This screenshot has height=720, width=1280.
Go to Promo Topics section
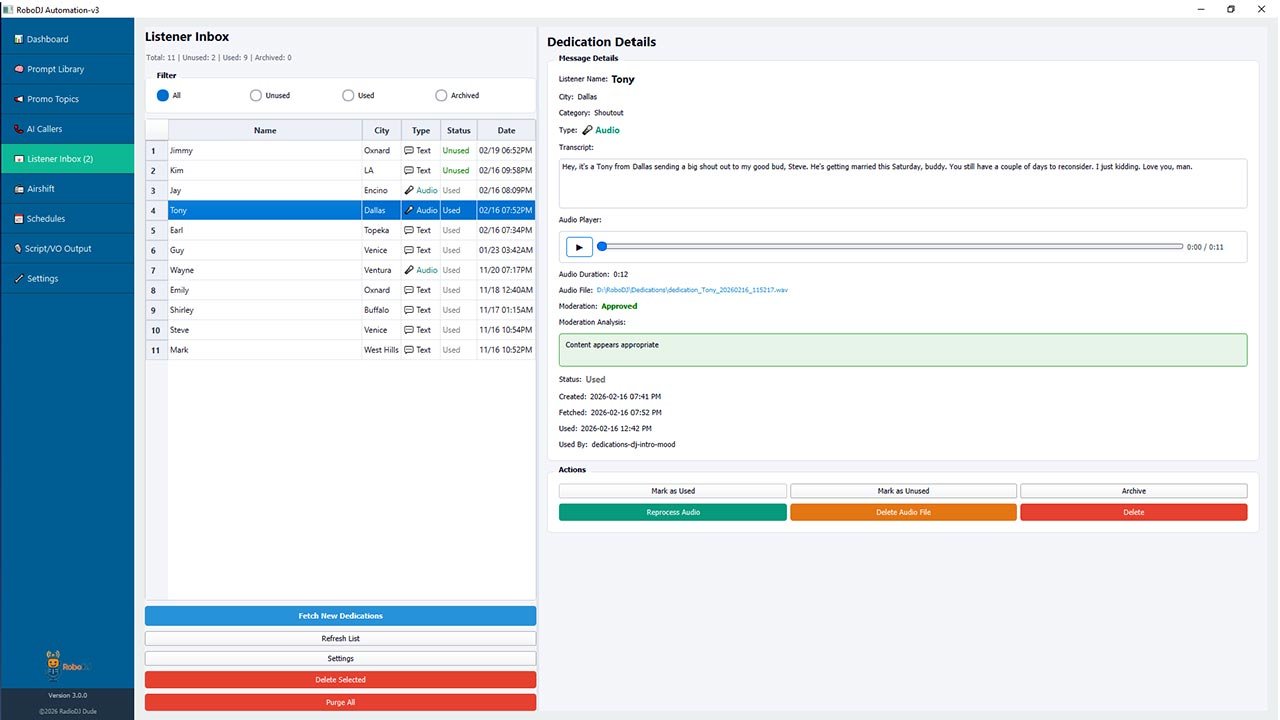(x=52, y=99)
